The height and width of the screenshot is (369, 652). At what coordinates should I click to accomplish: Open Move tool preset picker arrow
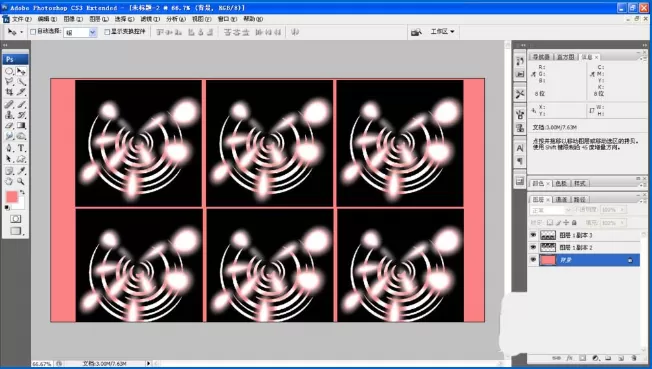(22, 32)
